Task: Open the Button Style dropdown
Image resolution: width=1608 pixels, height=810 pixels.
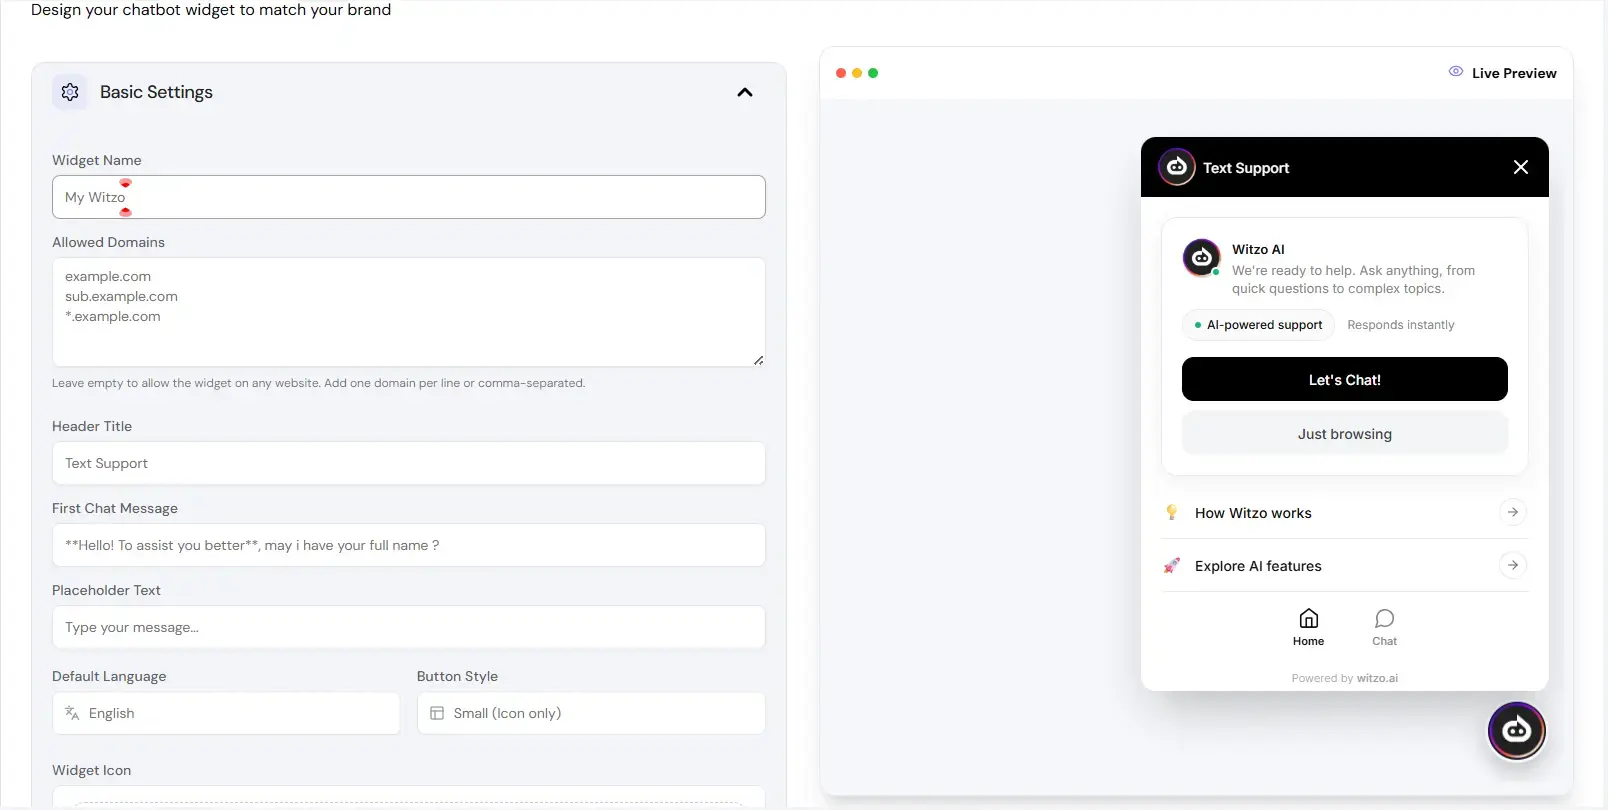Action: (590, 713)
